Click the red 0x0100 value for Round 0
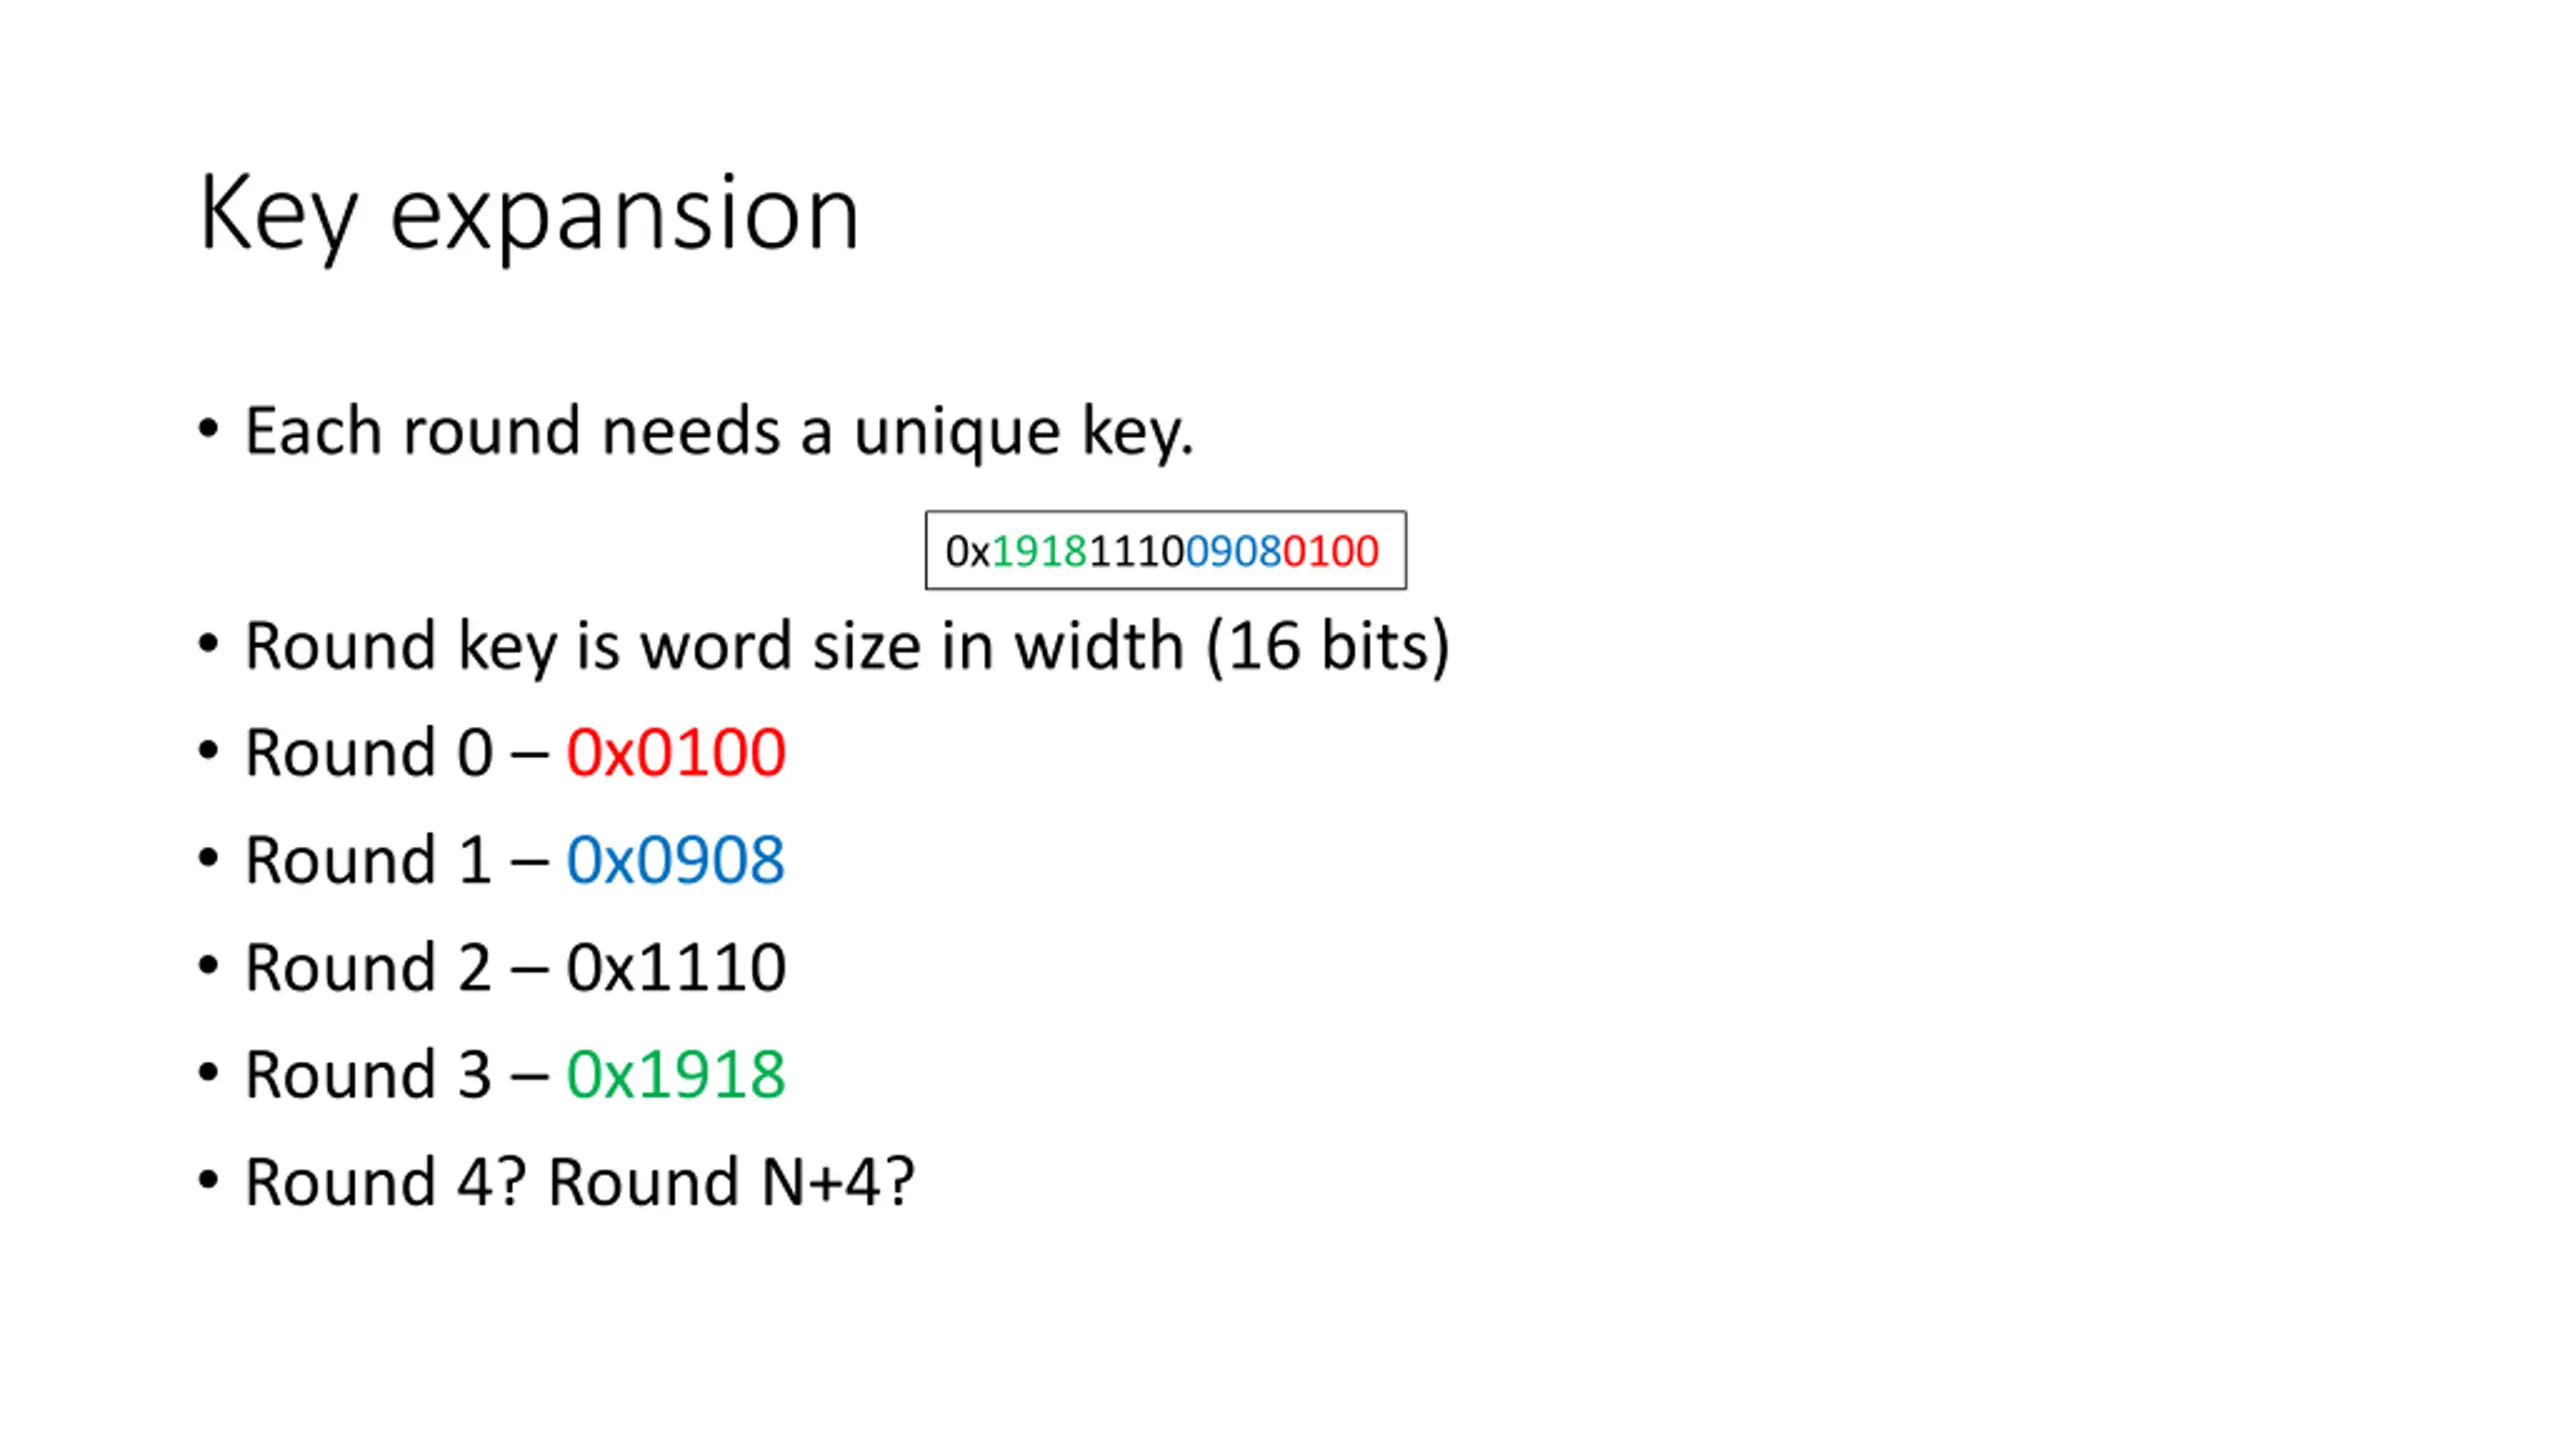Image resolution: width=2560 pixels, height=1440 pixels. click(676, 752)
